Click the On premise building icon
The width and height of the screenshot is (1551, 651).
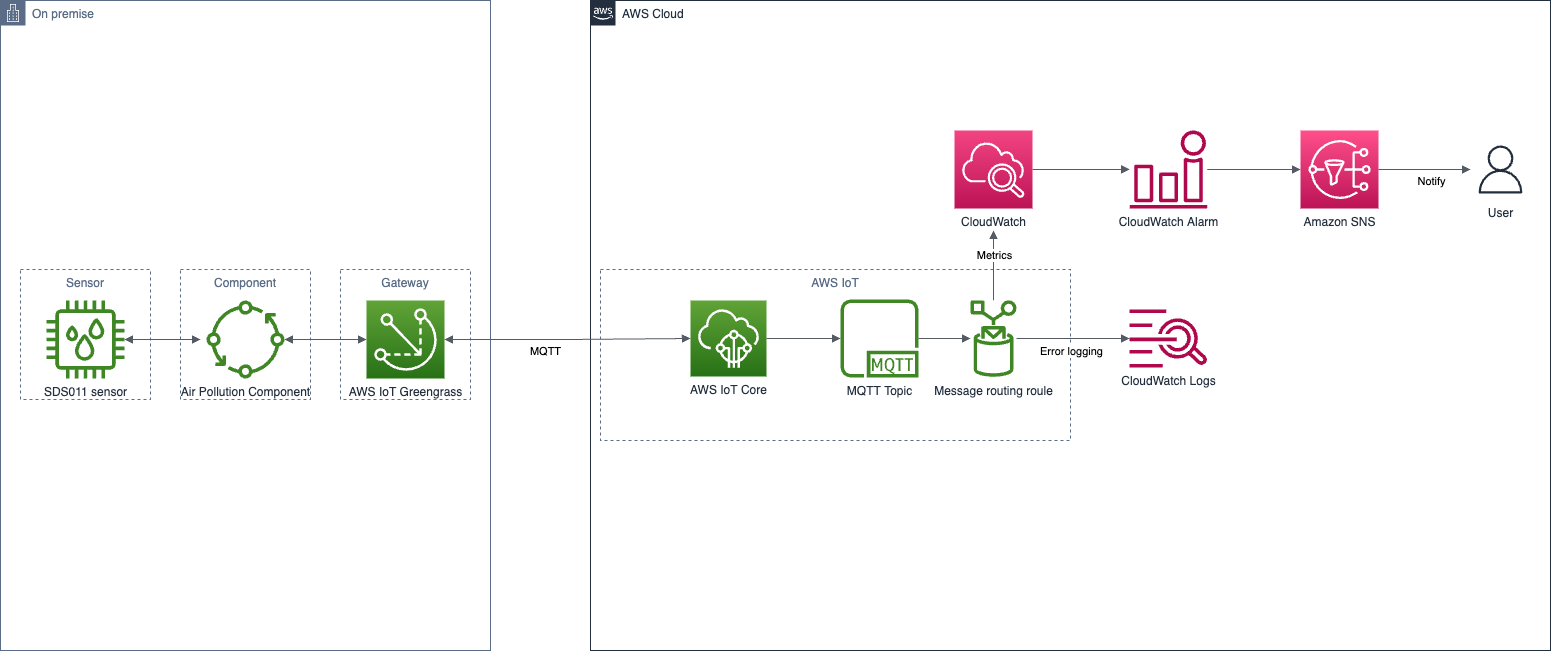(13, 13)
